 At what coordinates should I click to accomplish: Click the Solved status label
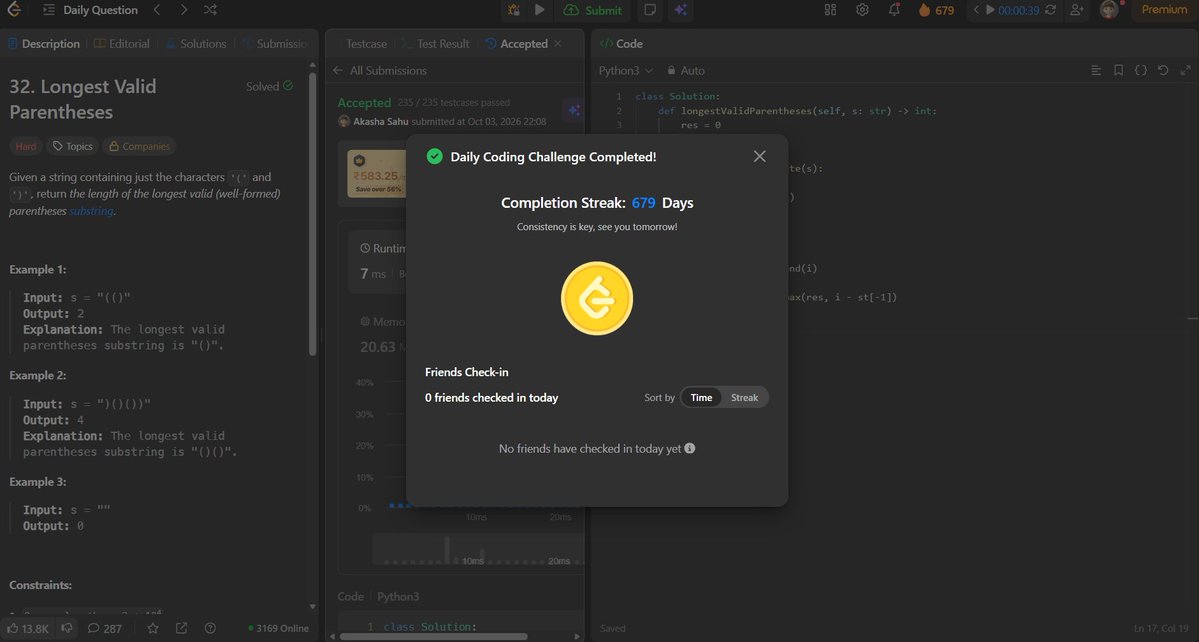pos(269,86)
